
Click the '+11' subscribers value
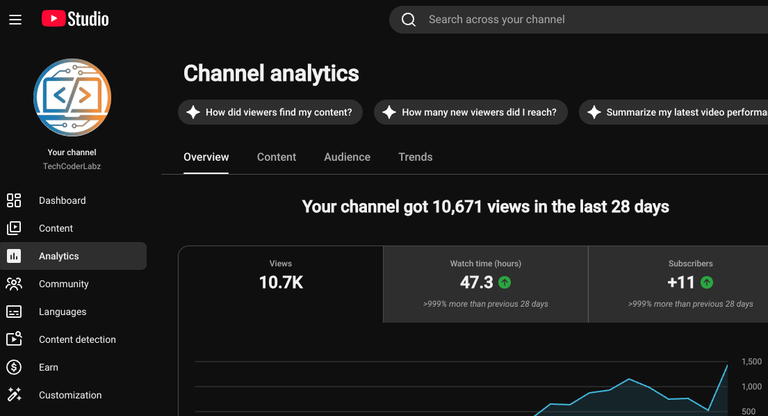681,283
